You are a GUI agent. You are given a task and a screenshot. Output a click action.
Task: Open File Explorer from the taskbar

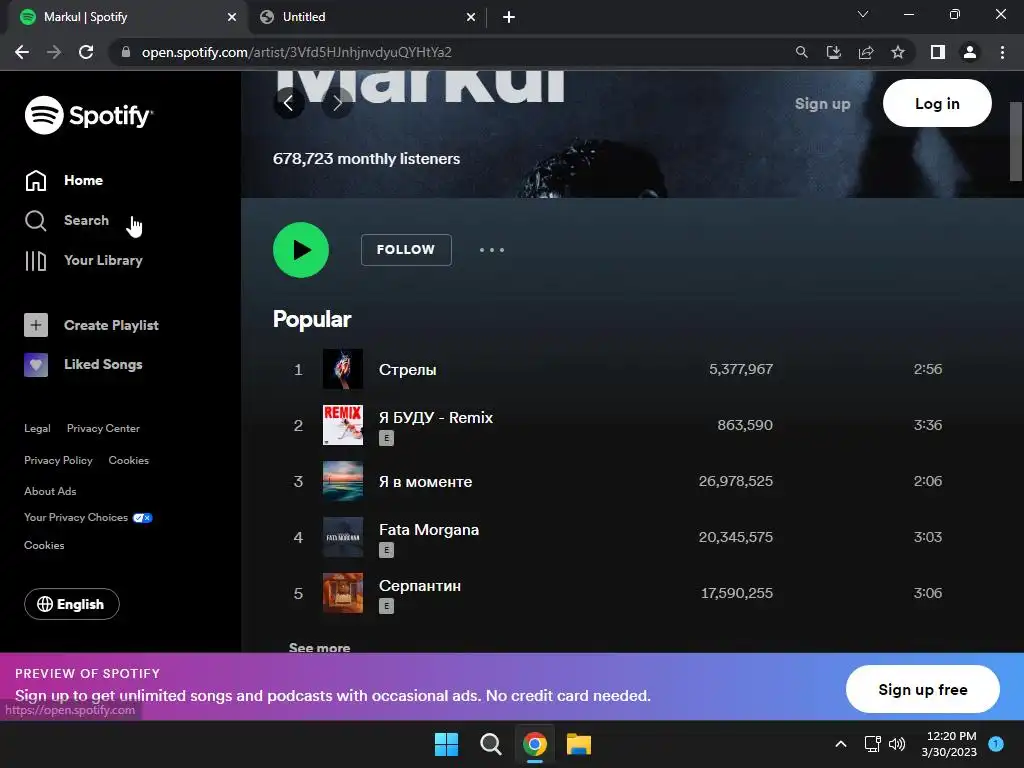(579, 744)
